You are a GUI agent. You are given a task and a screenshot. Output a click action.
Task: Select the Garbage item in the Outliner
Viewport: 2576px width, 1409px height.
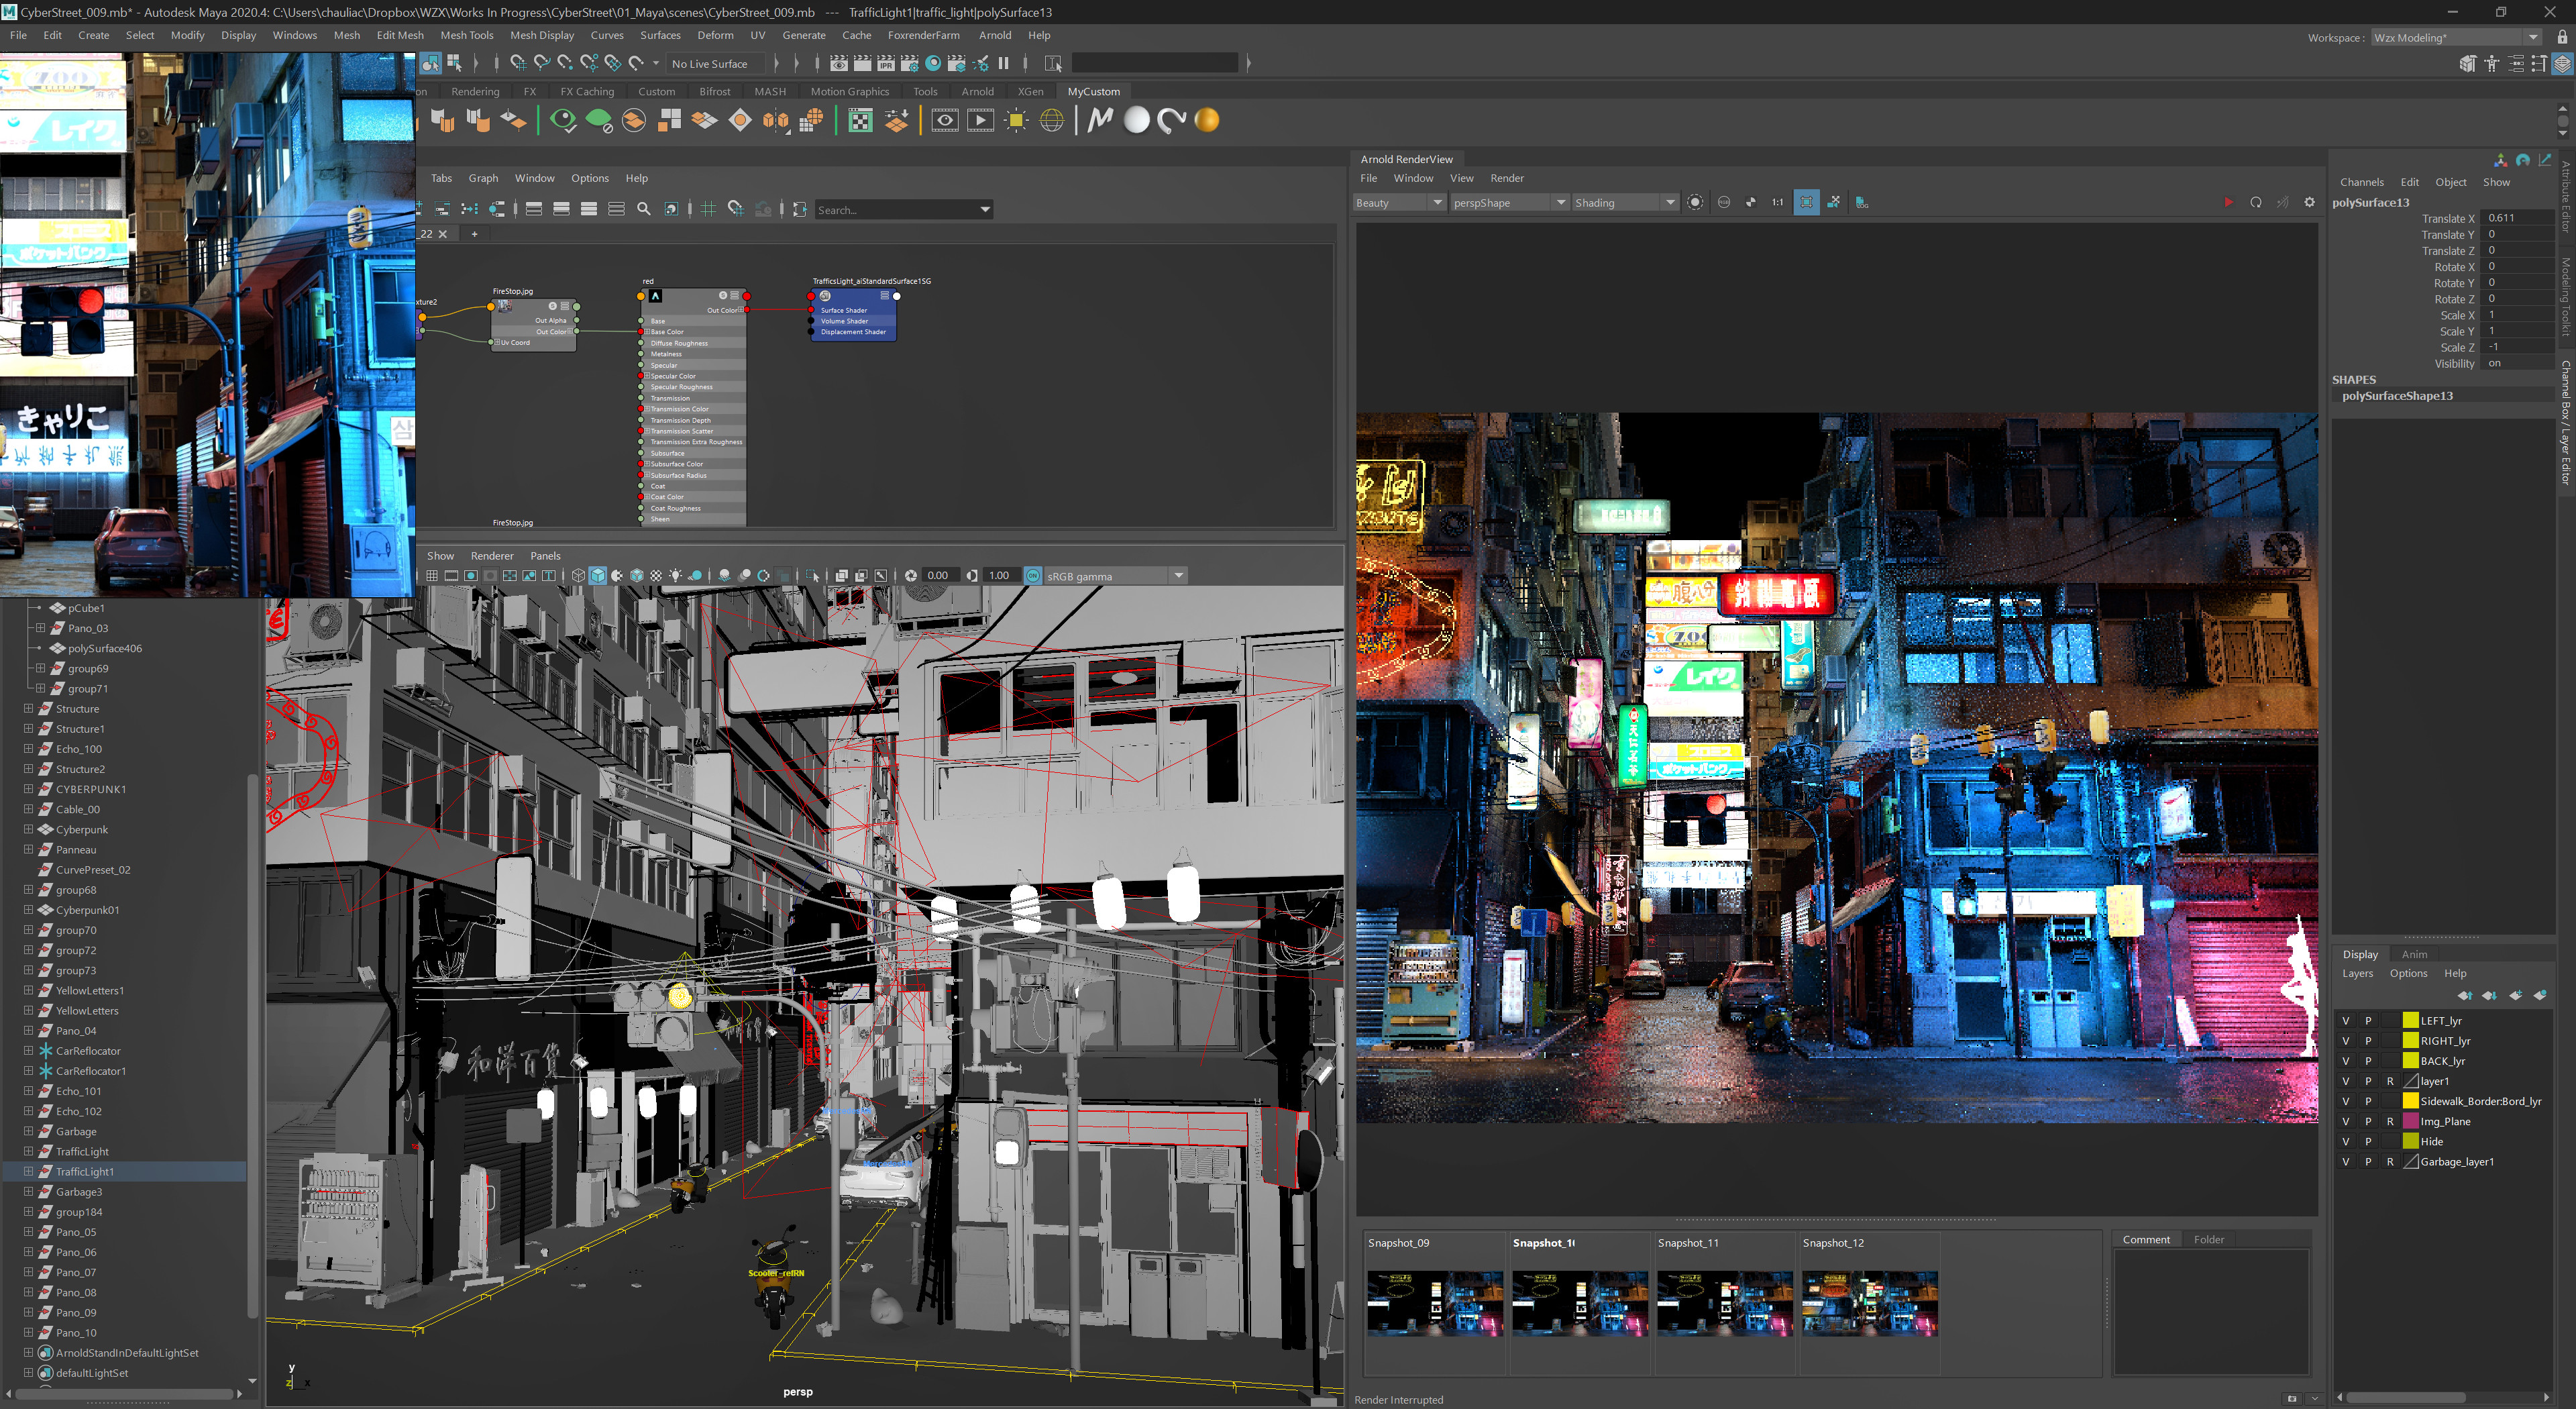76,1131
